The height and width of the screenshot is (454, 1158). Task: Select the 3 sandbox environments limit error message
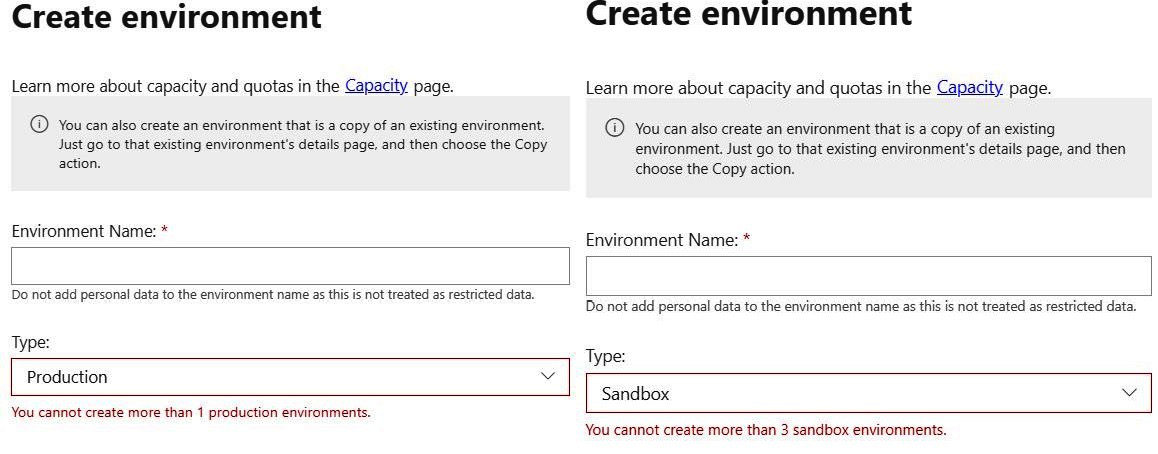tap(766, 430)
